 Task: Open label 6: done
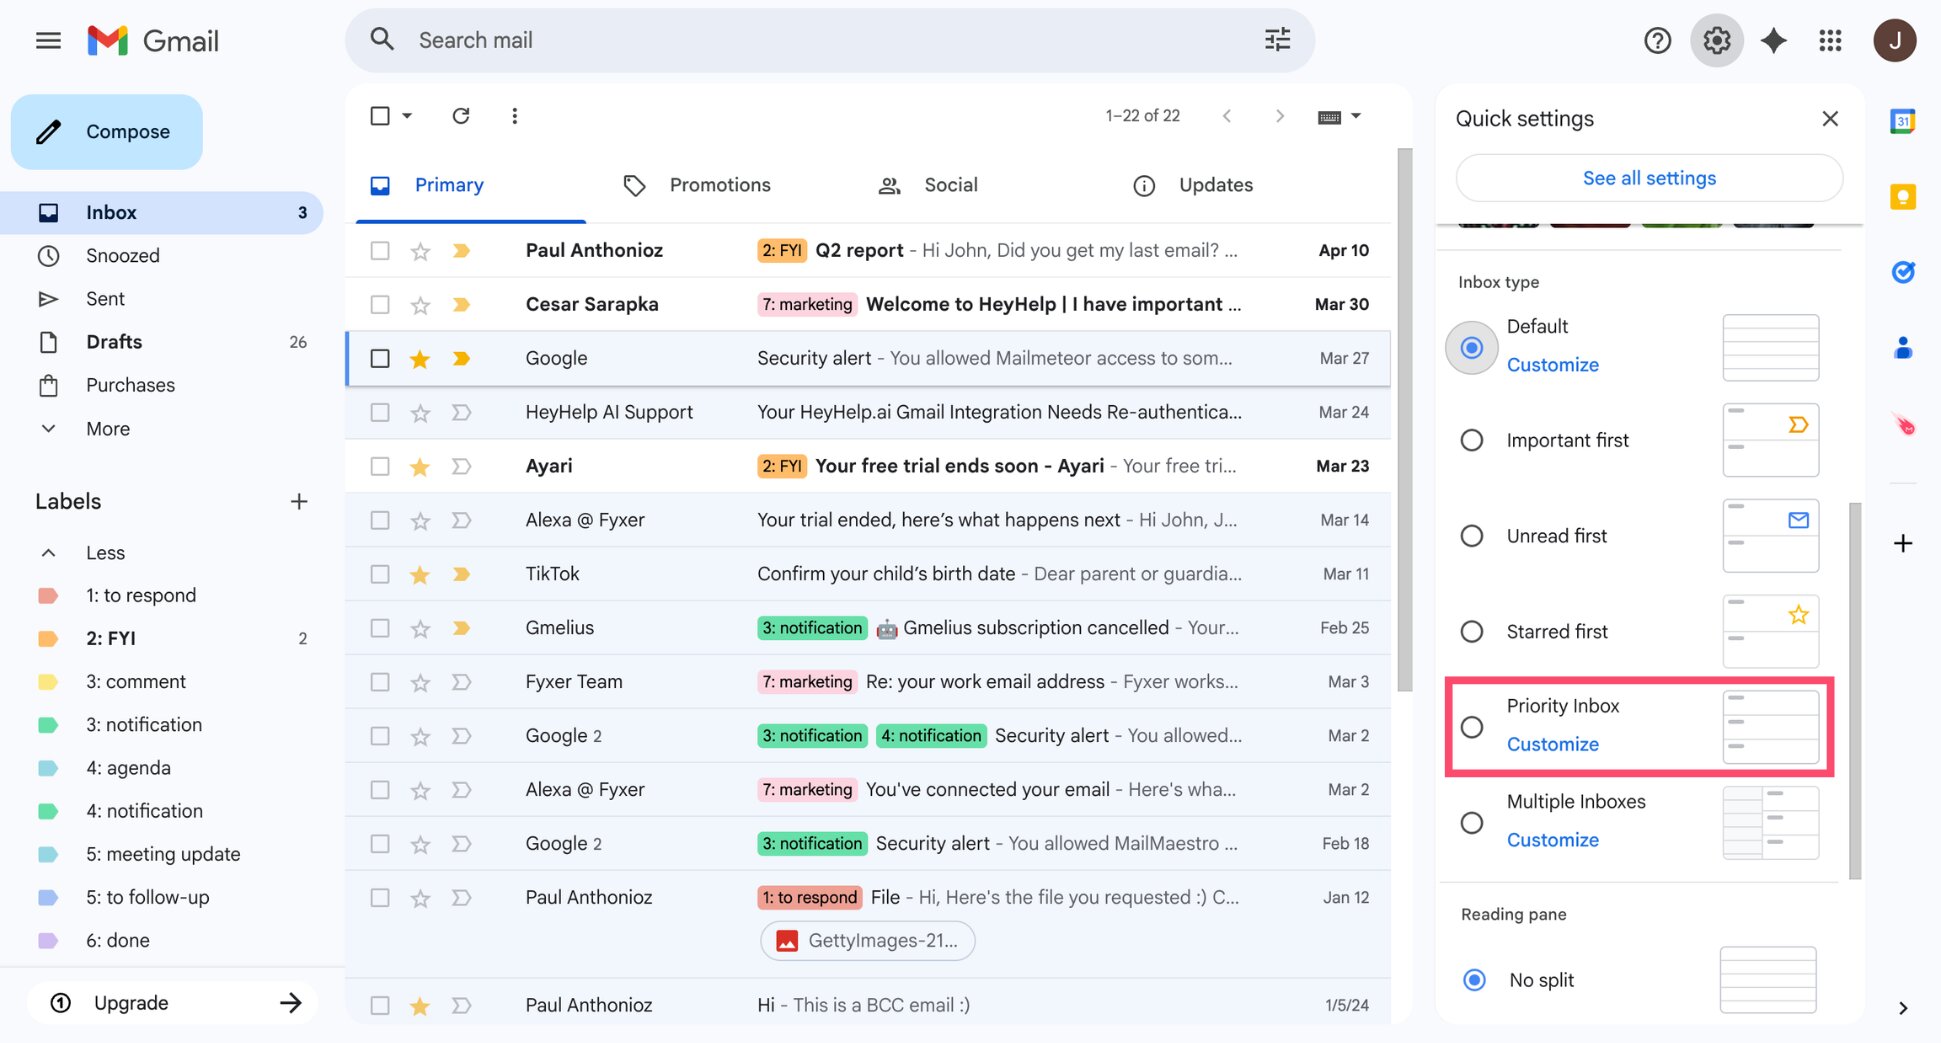[x=118, y=941]
